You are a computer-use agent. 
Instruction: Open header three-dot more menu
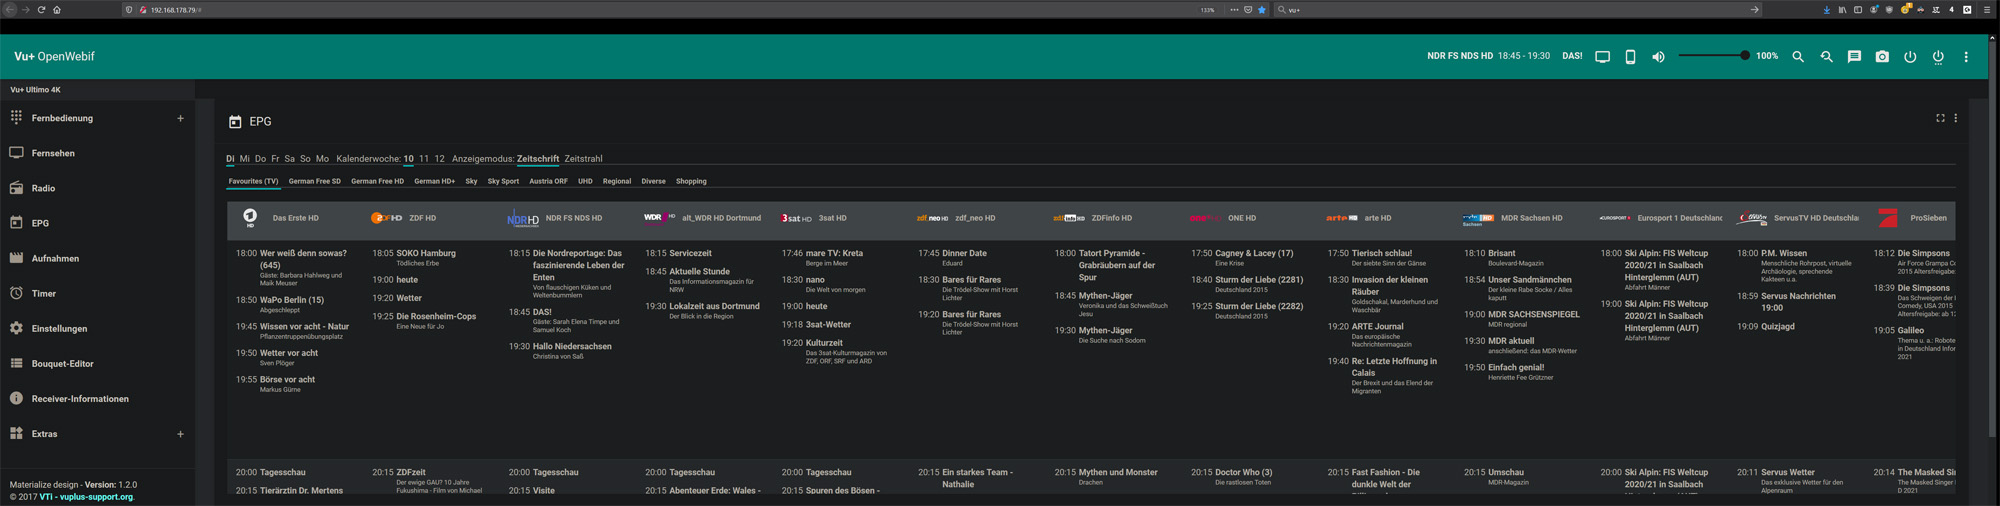point(1966,57)
